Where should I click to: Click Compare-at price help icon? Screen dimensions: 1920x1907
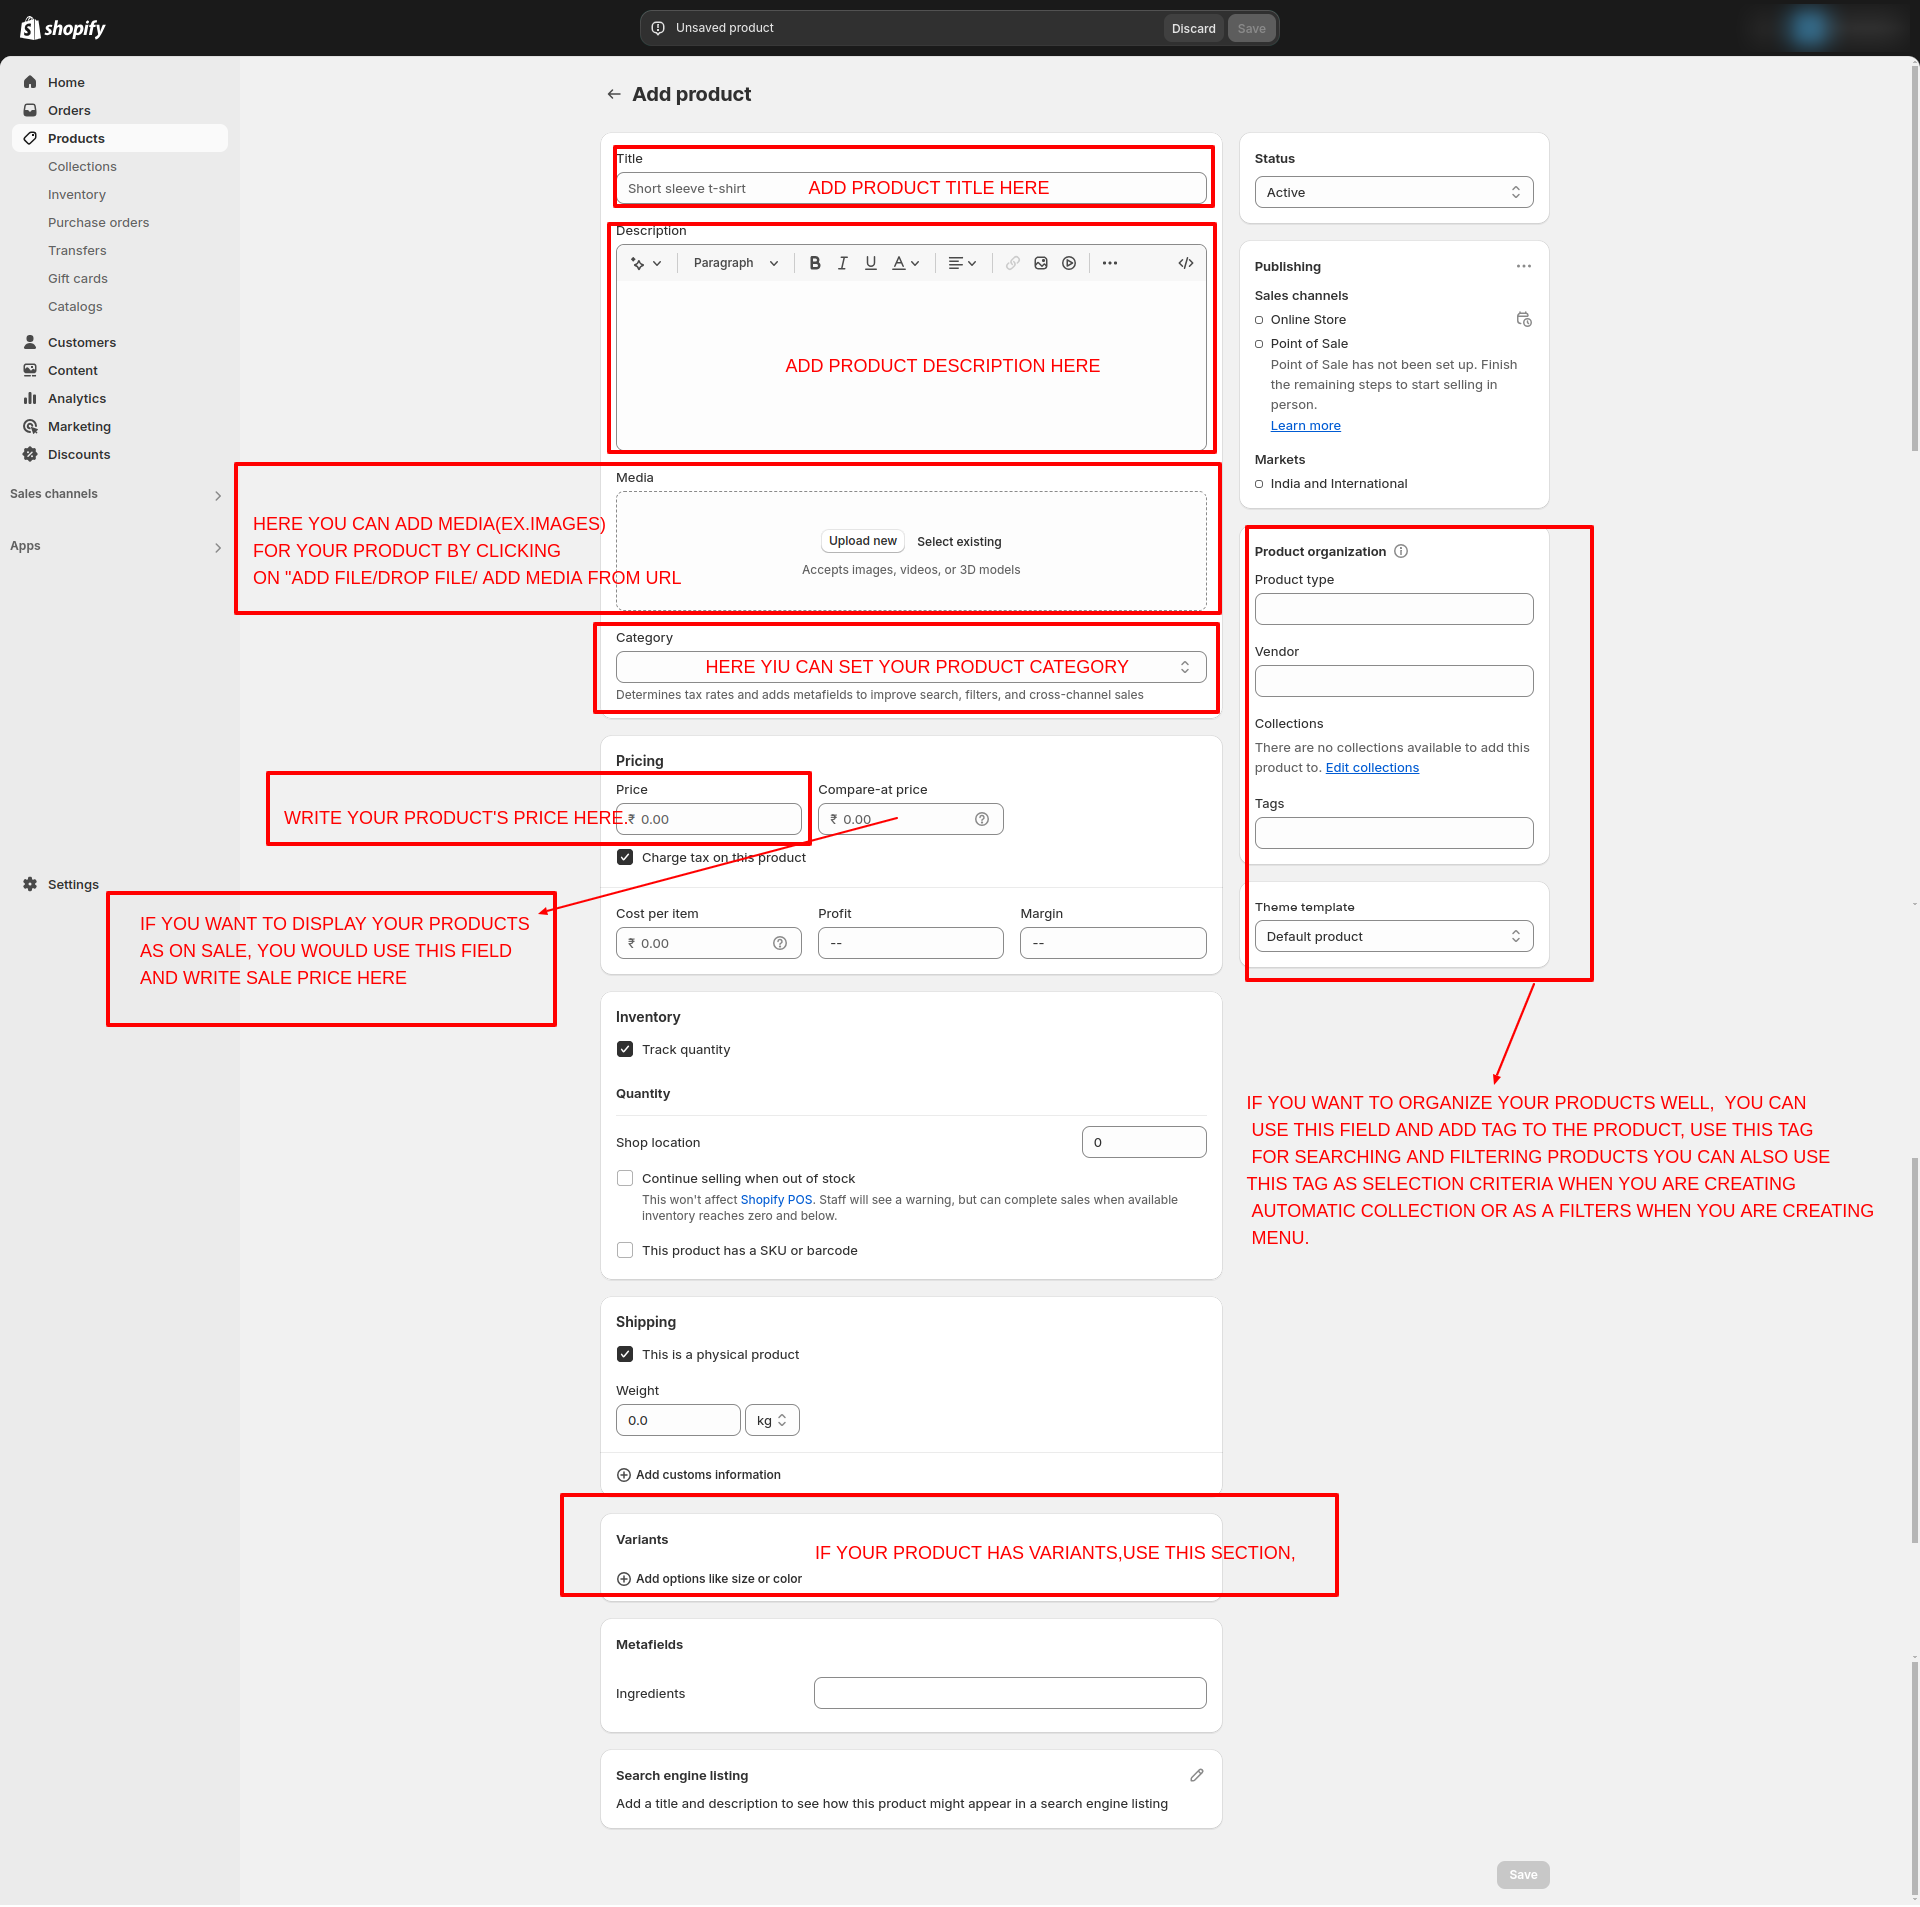coord(982,819)
